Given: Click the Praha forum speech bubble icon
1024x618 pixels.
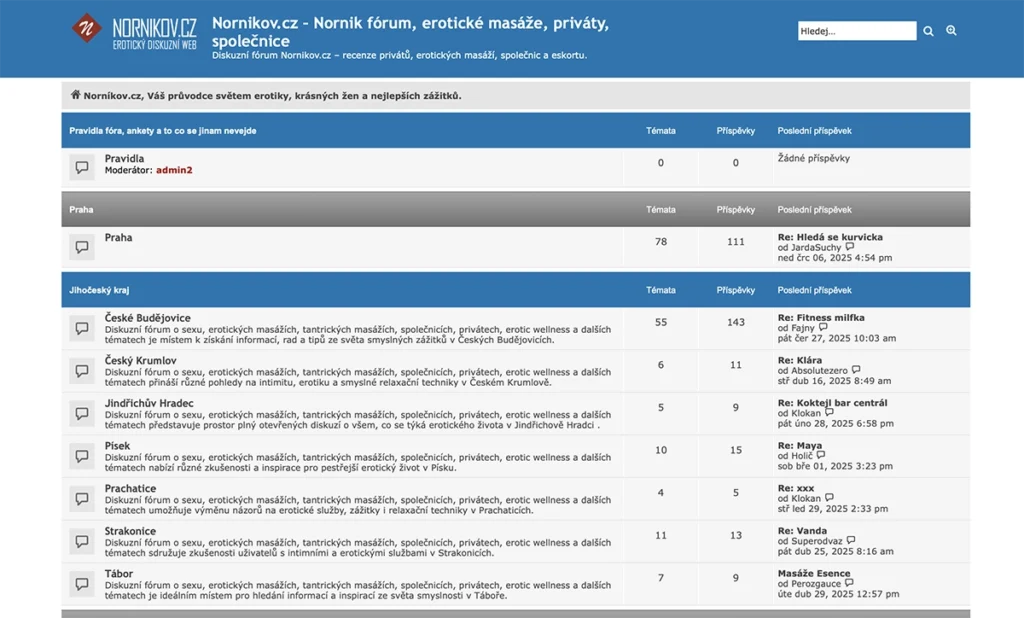Looking at the screenshot, I should [x=82, y=247].
